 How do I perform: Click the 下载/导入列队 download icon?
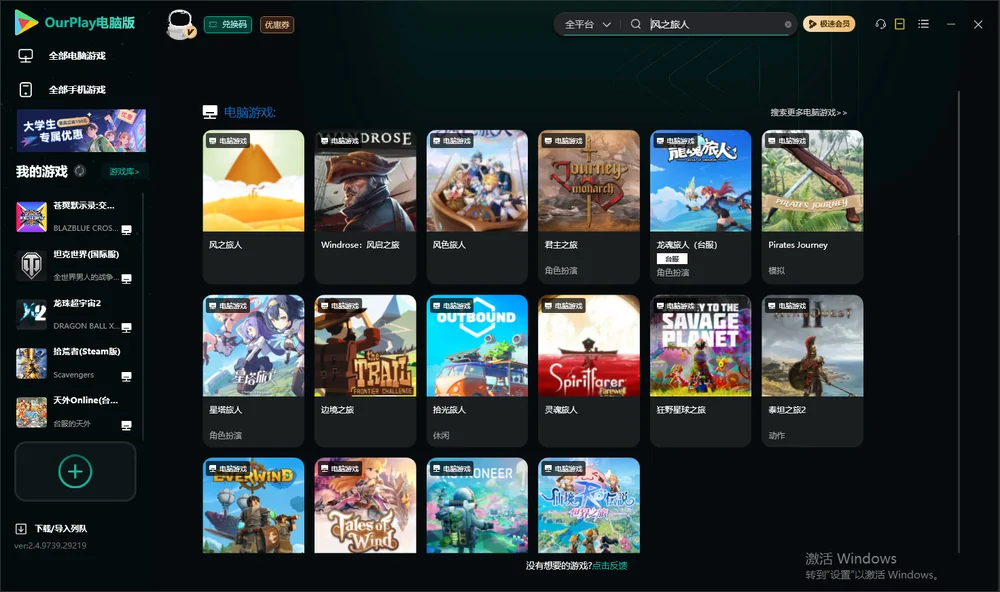tap(21, 529)
